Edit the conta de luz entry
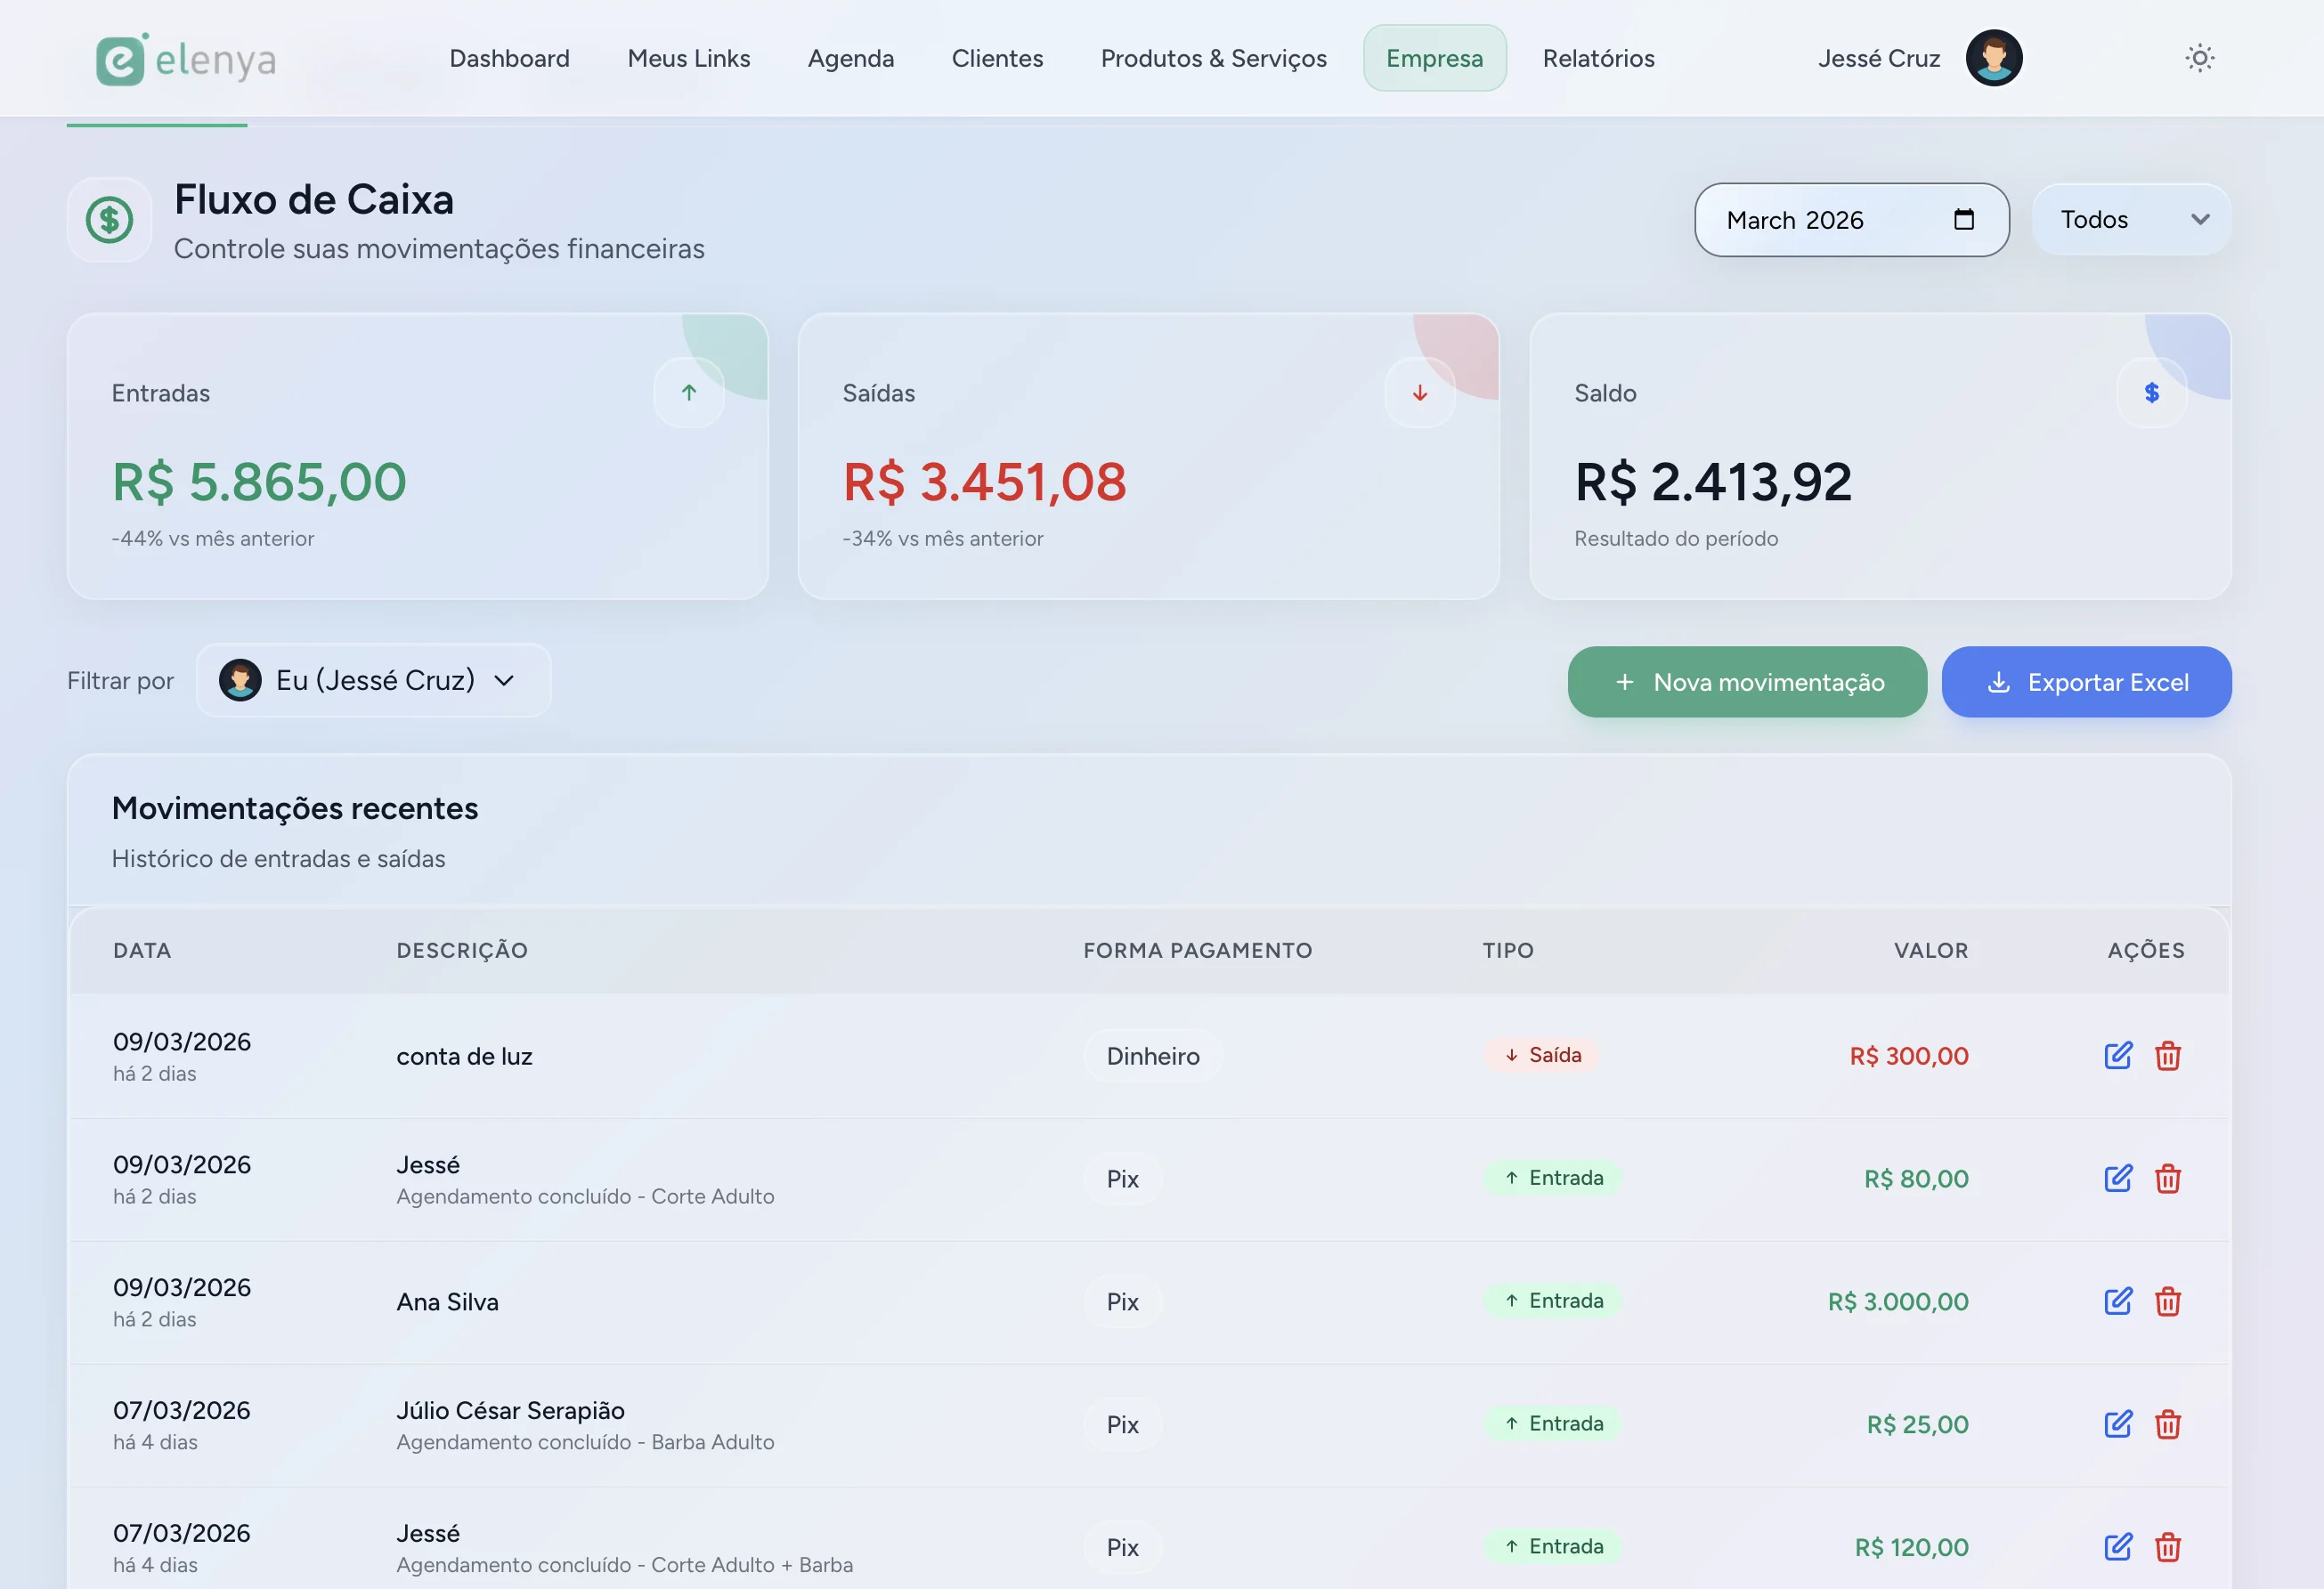The image size is (2324, 1589). 2118,1056
